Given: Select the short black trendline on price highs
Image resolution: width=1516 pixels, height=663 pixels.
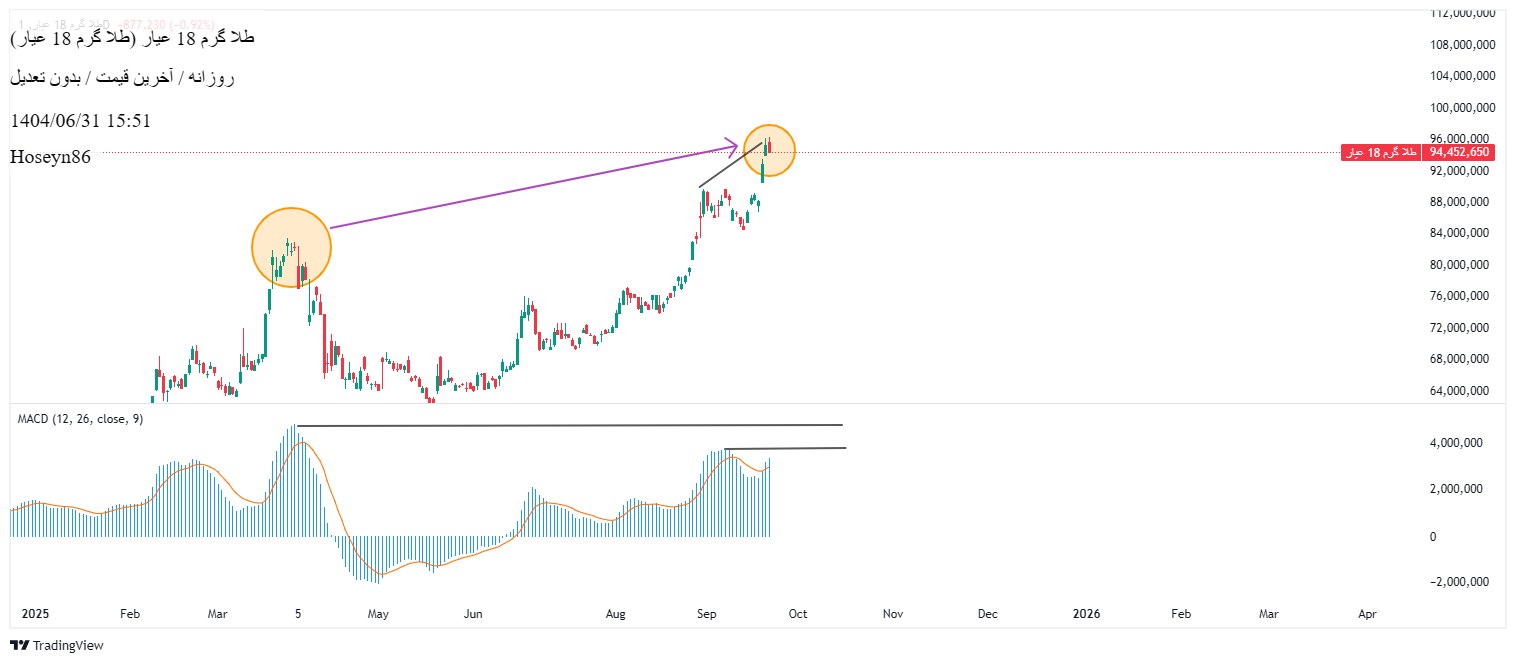Looking at the screenshot, I should 728,170.
